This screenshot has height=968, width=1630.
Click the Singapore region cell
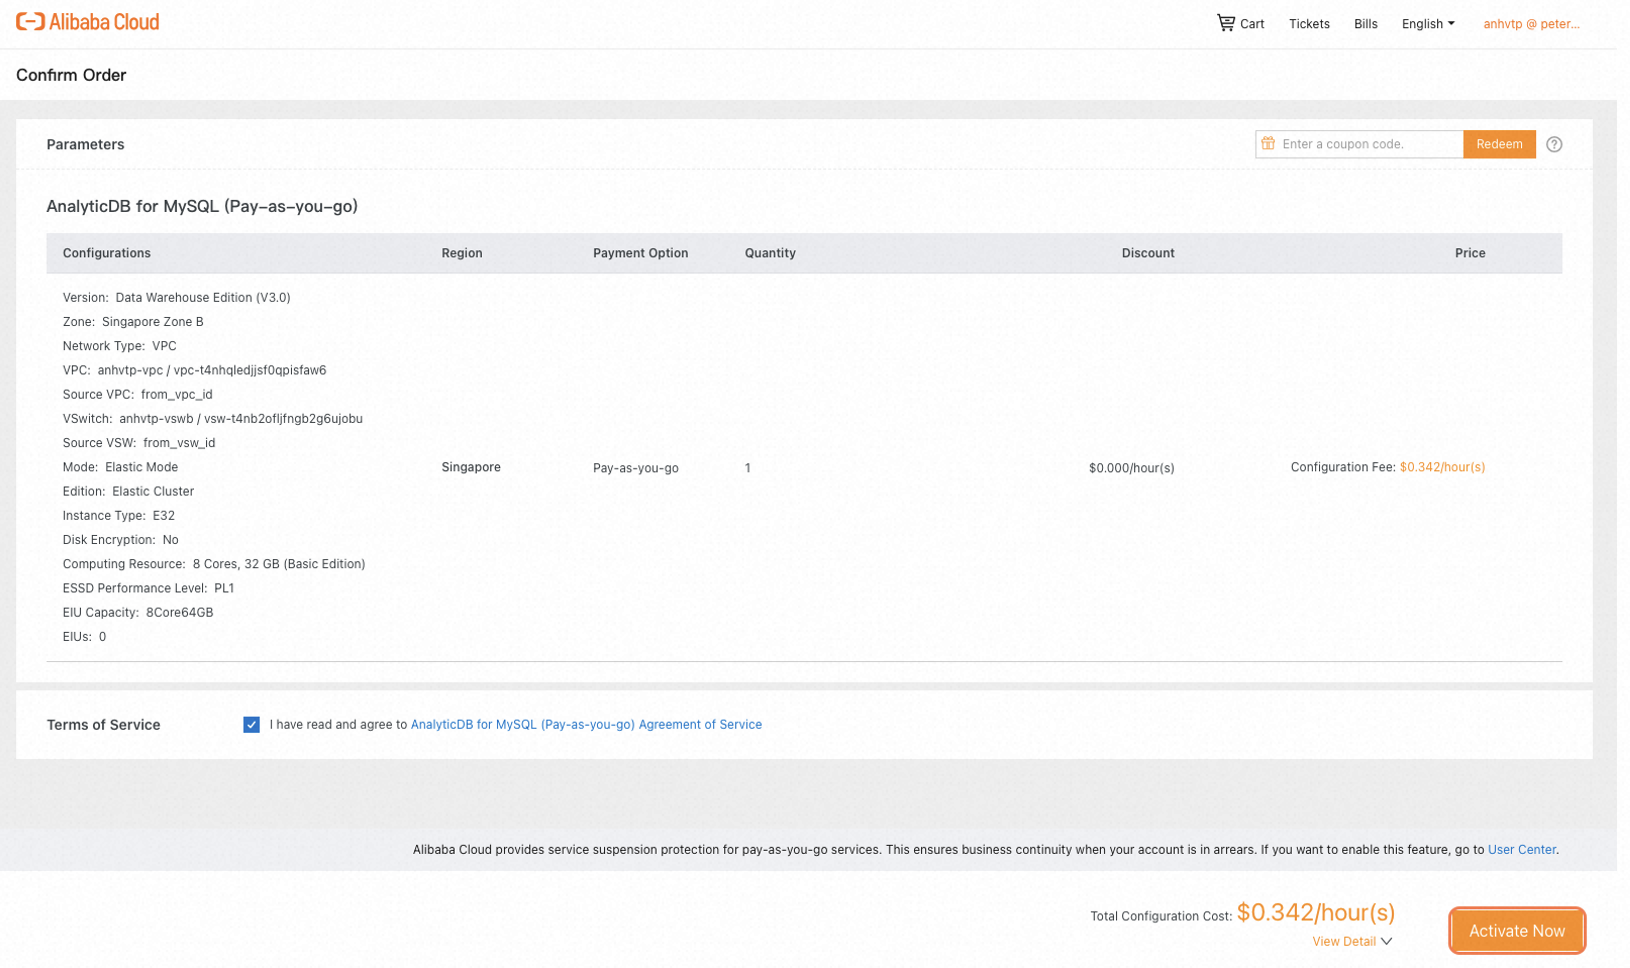471,467
